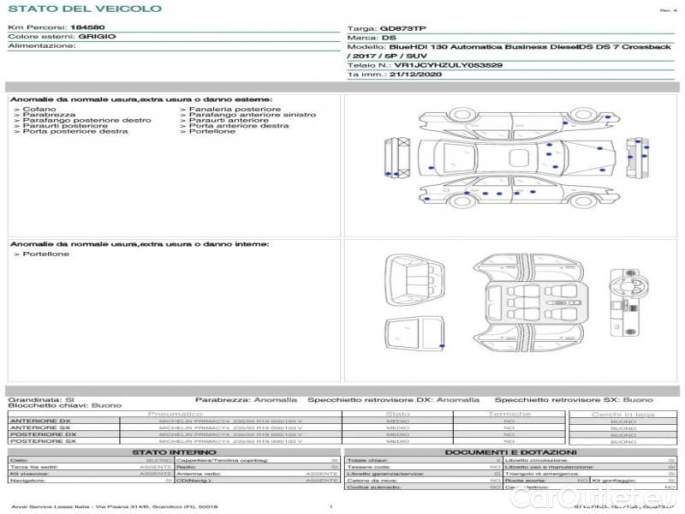This screenshot has height=514, width=685.
Task: Click 'Portellone' in the external anomalies list
Action: coord(212,131)
